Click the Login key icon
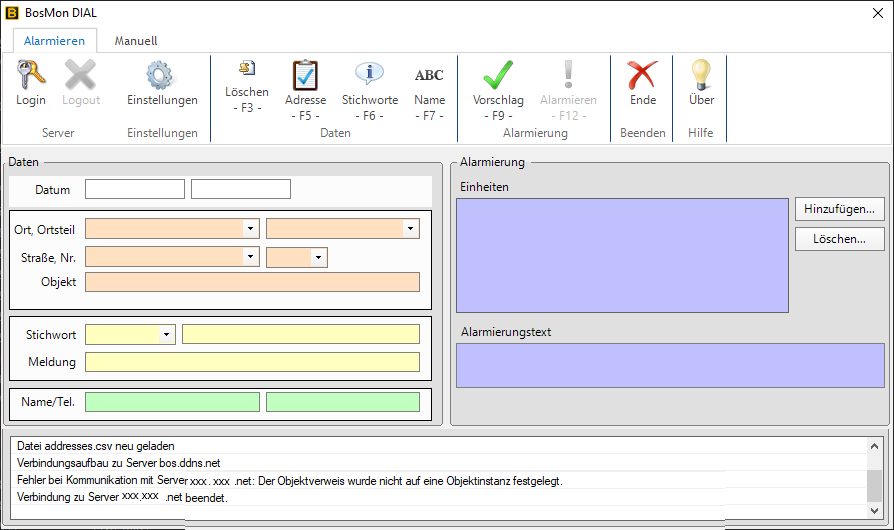 point(31,76)
